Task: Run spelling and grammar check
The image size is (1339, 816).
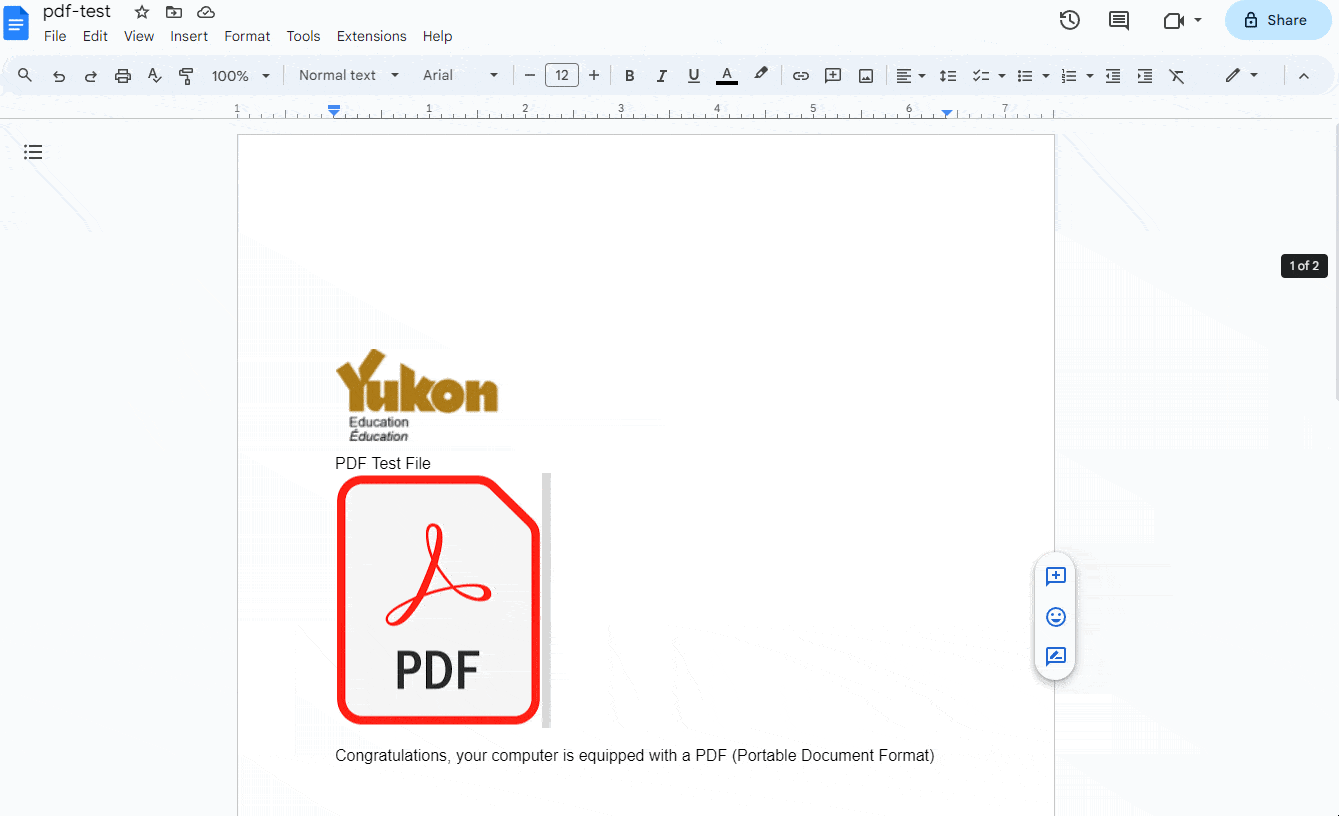Action: point(154,75)
